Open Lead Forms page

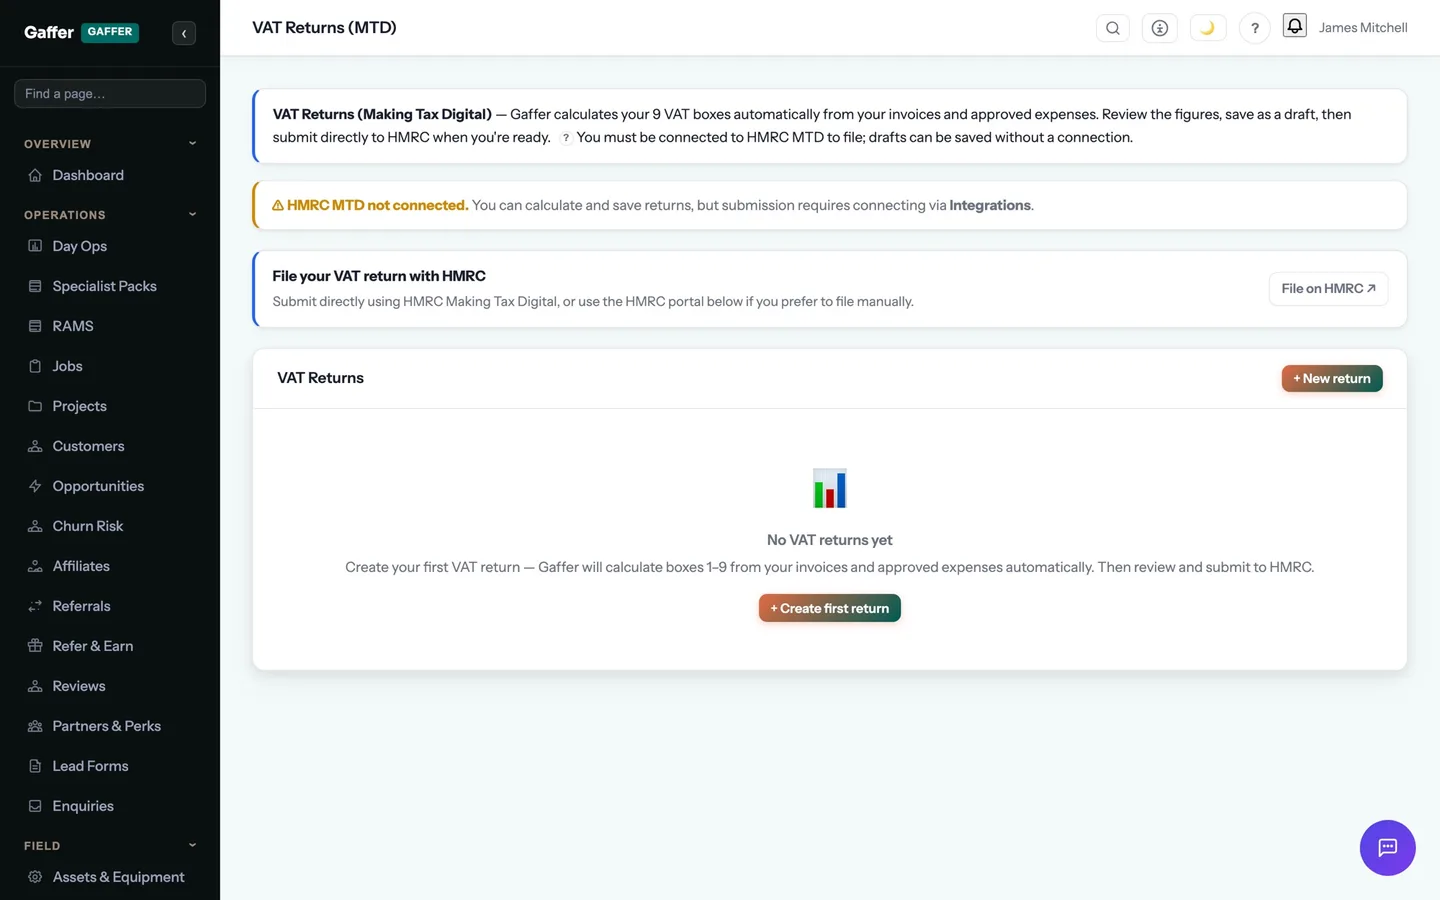click(110, 766)
